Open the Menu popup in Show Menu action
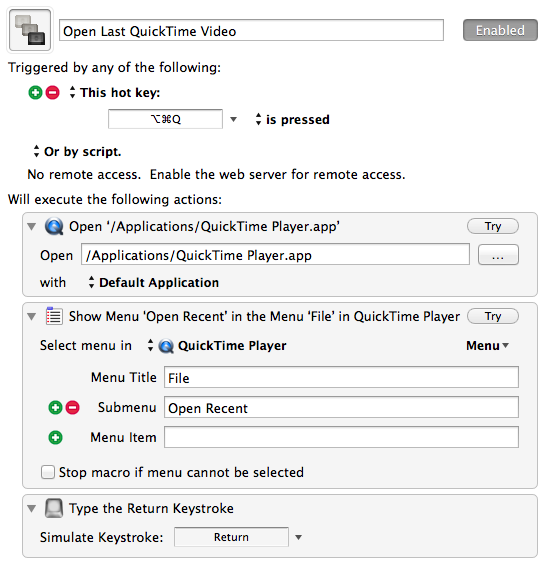Screen dimensions: 546x564 488,346
